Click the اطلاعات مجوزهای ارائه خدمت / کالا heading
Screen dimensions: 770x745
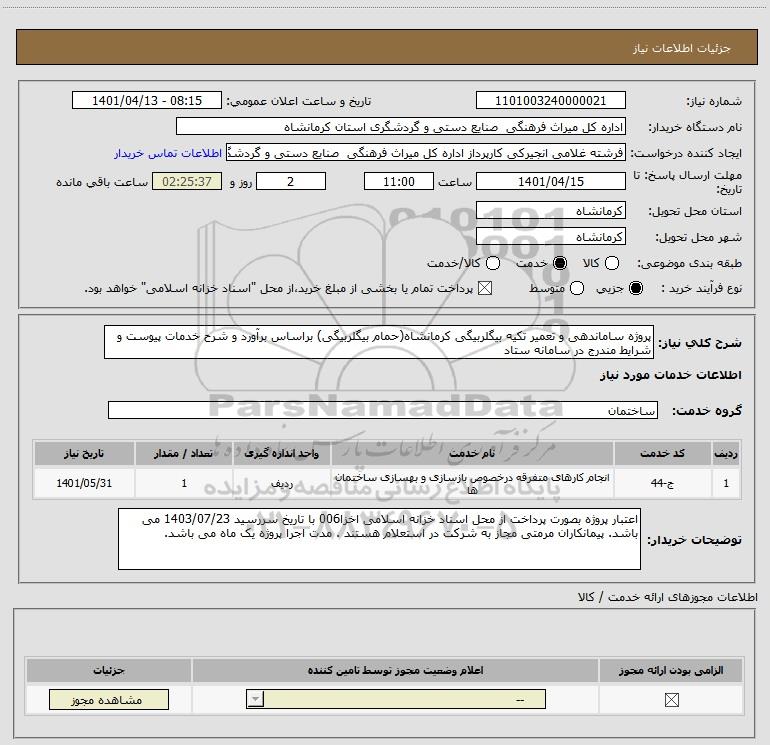668,597
